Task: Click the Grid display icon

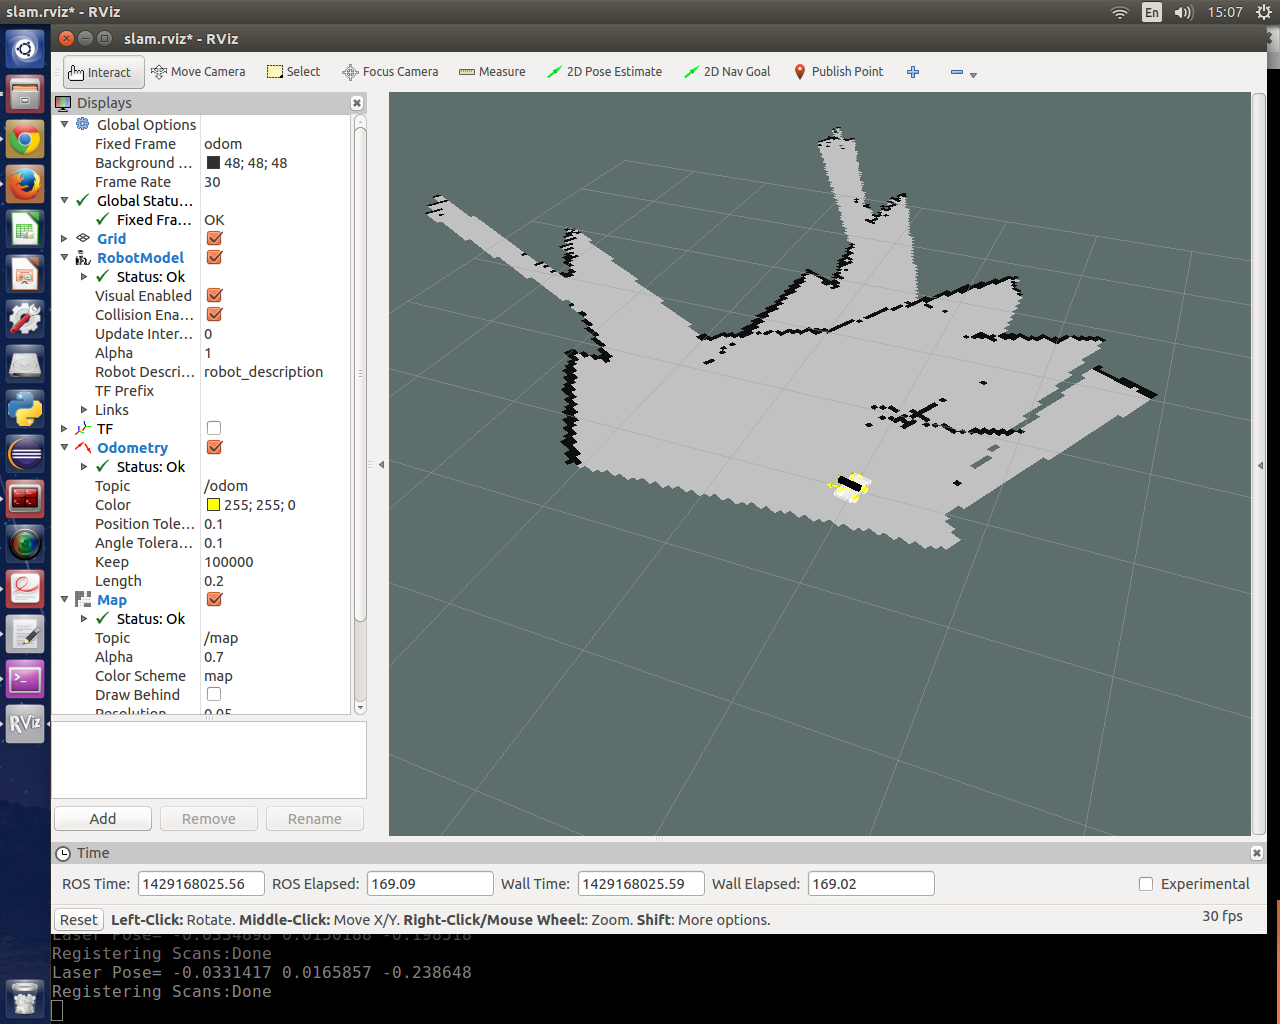Action: click(83, 238)
